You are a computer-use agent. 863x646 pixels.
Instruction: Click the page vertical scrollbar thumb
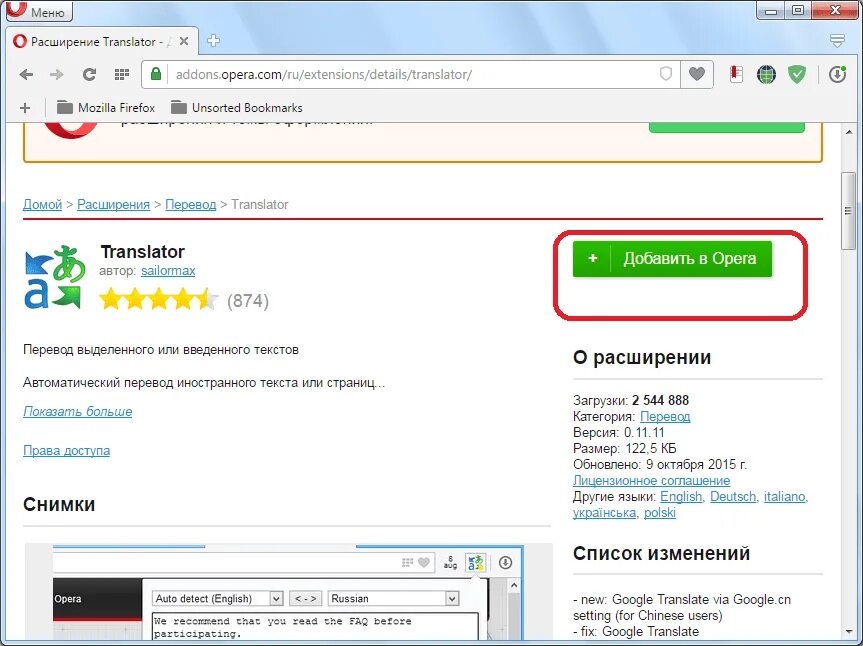coord(848,211)
